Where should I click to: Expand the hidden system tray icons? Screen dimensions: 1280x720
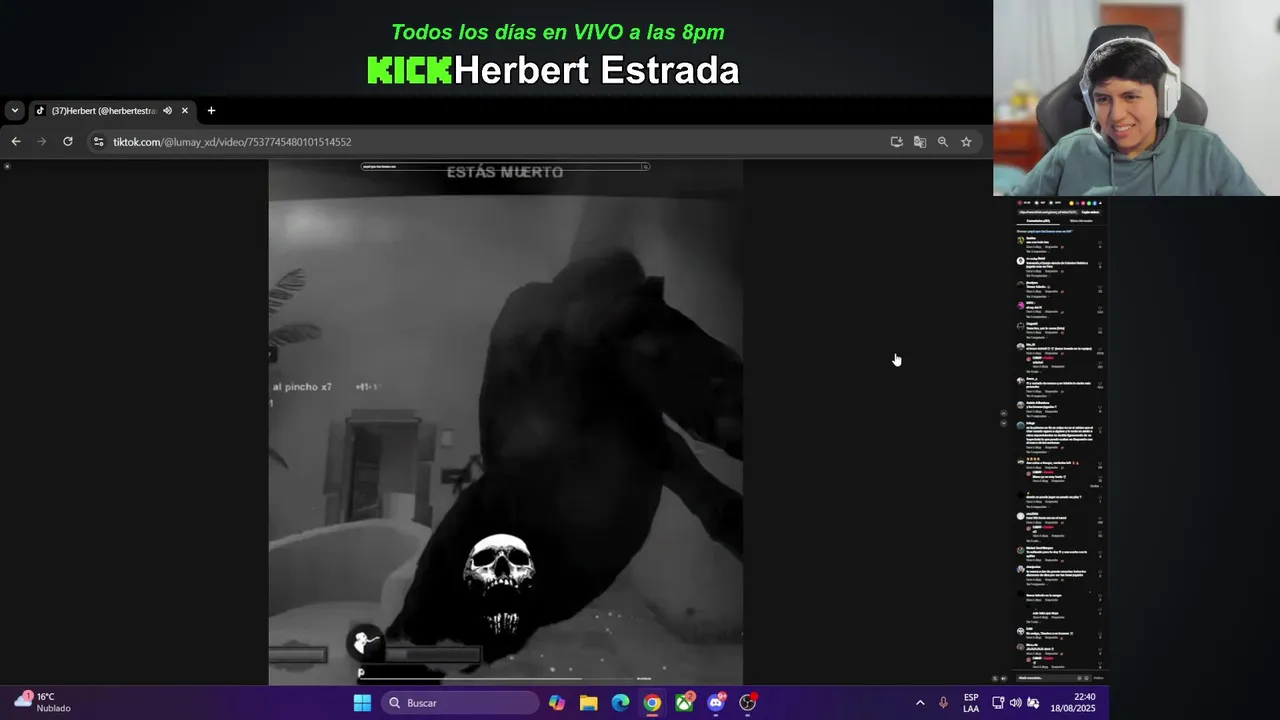(x=920, y=703)
